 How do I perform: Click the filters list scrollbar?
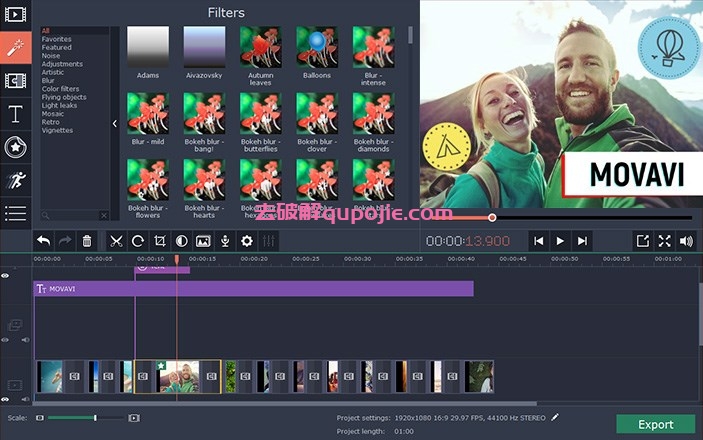point(410,35)
